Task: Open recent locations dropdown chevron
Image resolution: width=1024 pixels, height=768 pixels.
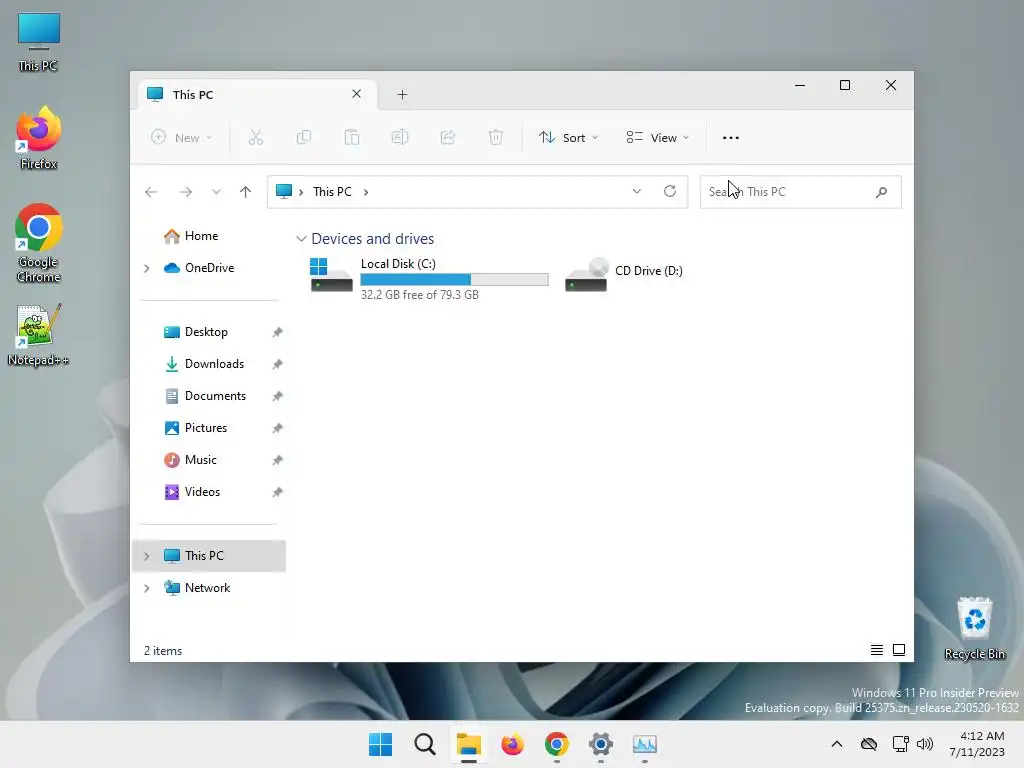Action: [216, 192]
